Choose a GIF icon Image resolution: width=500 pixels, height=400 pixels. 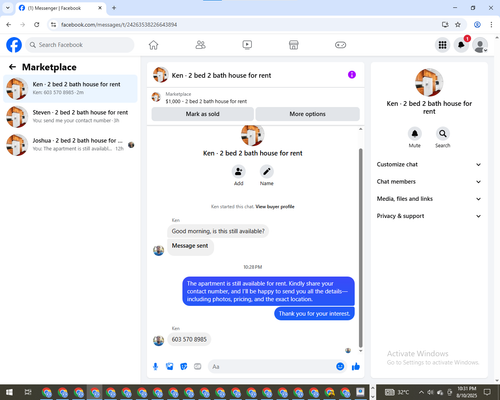tap(198, 367)
